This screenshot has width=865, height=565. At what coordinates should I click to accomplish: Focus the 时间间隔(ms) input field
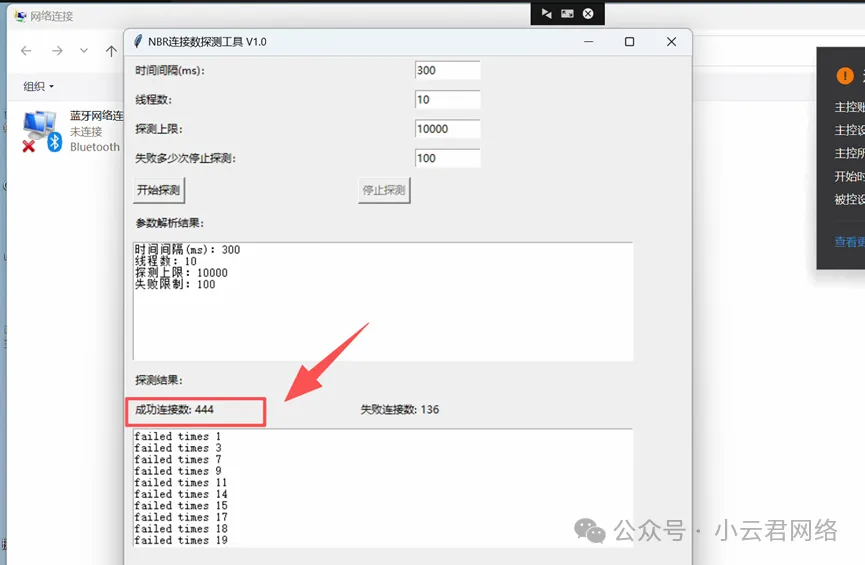tap(447, 70)
